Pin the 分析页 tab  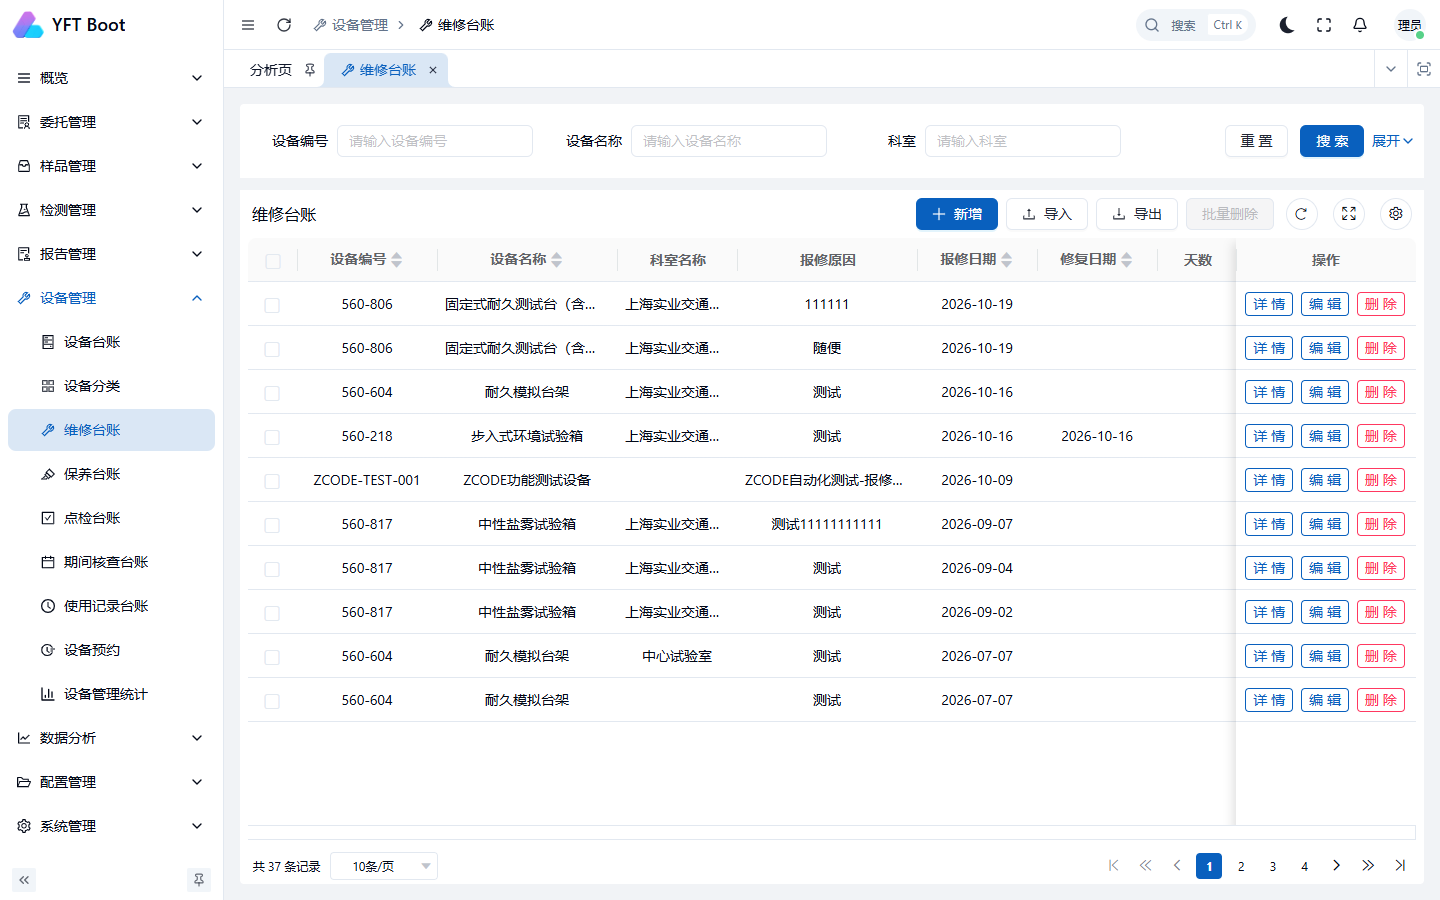[x=310, y=70]
